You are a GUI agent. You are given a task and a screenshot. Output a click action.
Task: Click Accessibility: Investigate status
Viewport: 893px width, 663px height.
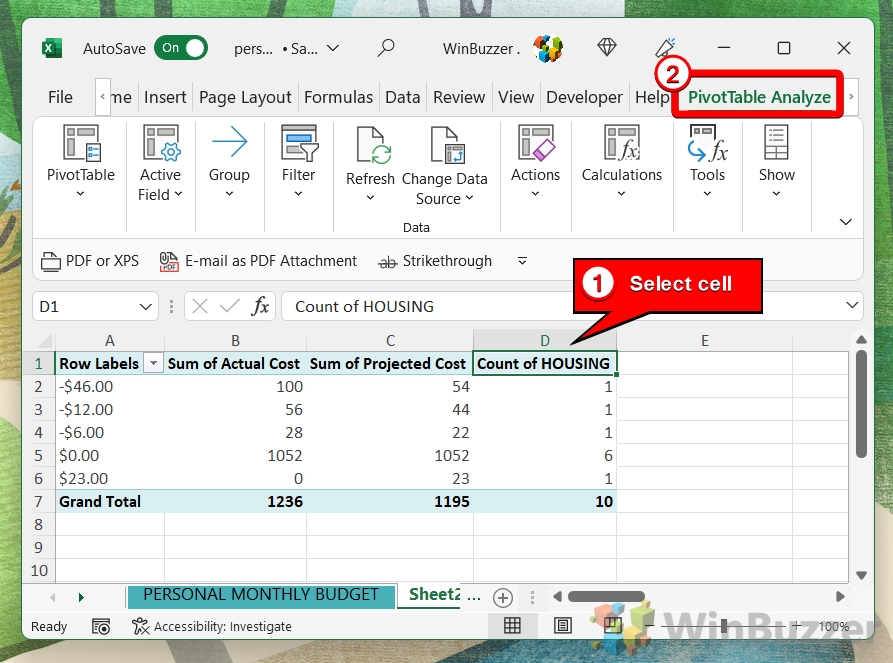click(212, 627)
